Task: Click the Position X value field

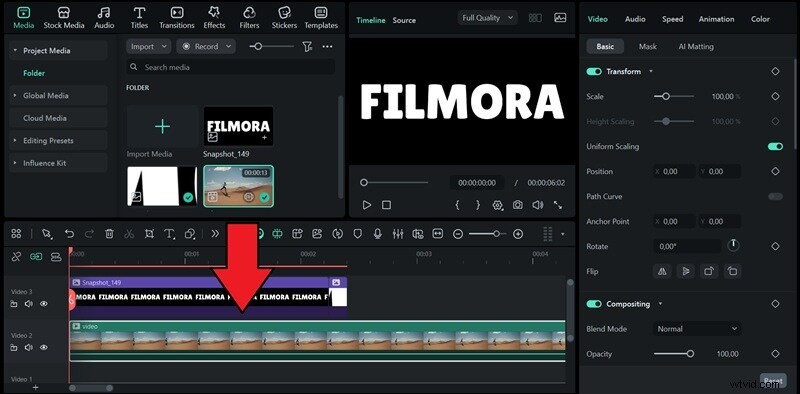Action: (x=675, y=171)
